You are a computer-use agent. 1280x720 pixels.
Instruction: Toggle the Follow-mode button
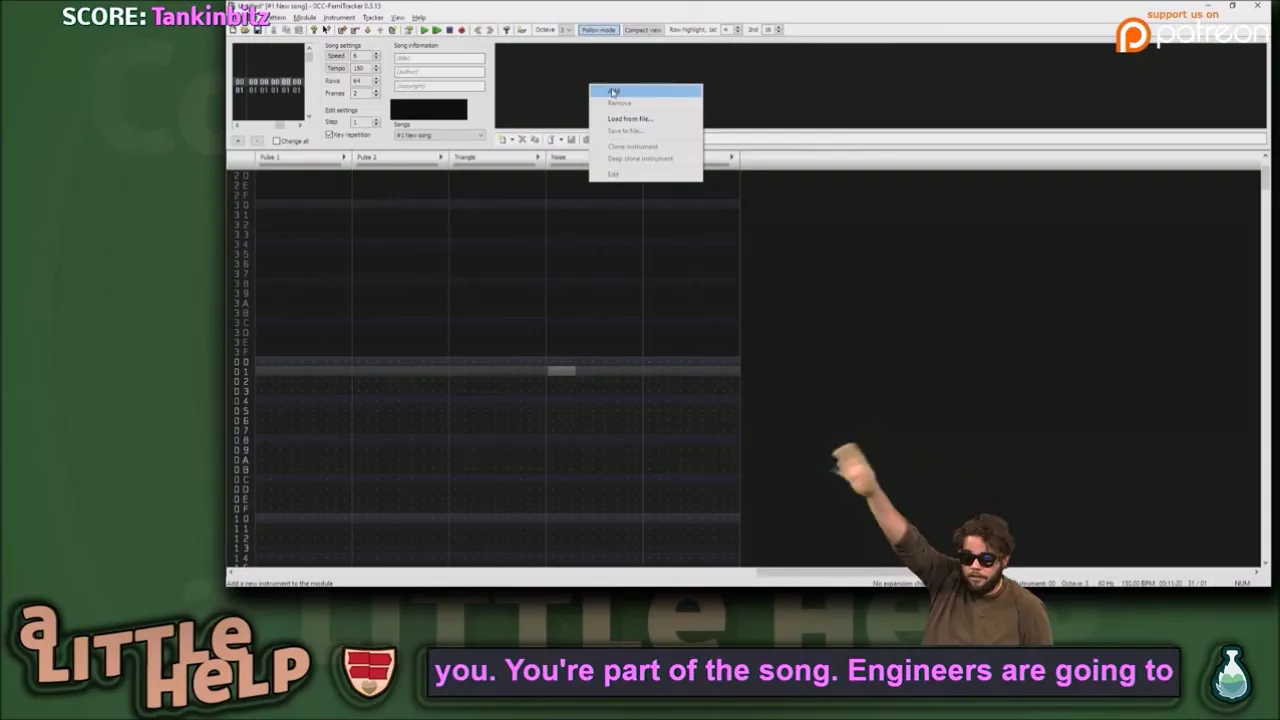pos(599,30)
